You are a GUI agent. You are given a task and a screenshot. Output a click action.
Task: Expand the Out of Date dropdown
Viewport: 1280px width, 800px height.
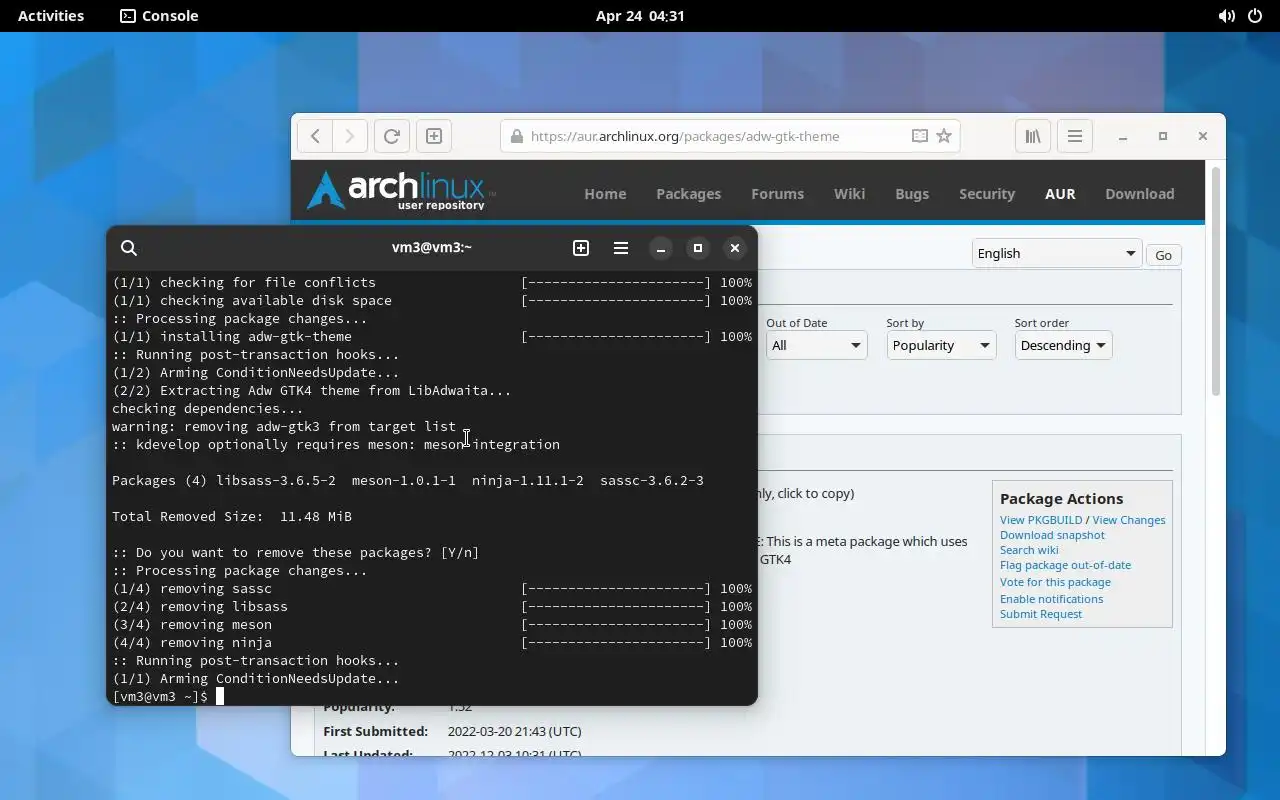click(x=816, y=345)
